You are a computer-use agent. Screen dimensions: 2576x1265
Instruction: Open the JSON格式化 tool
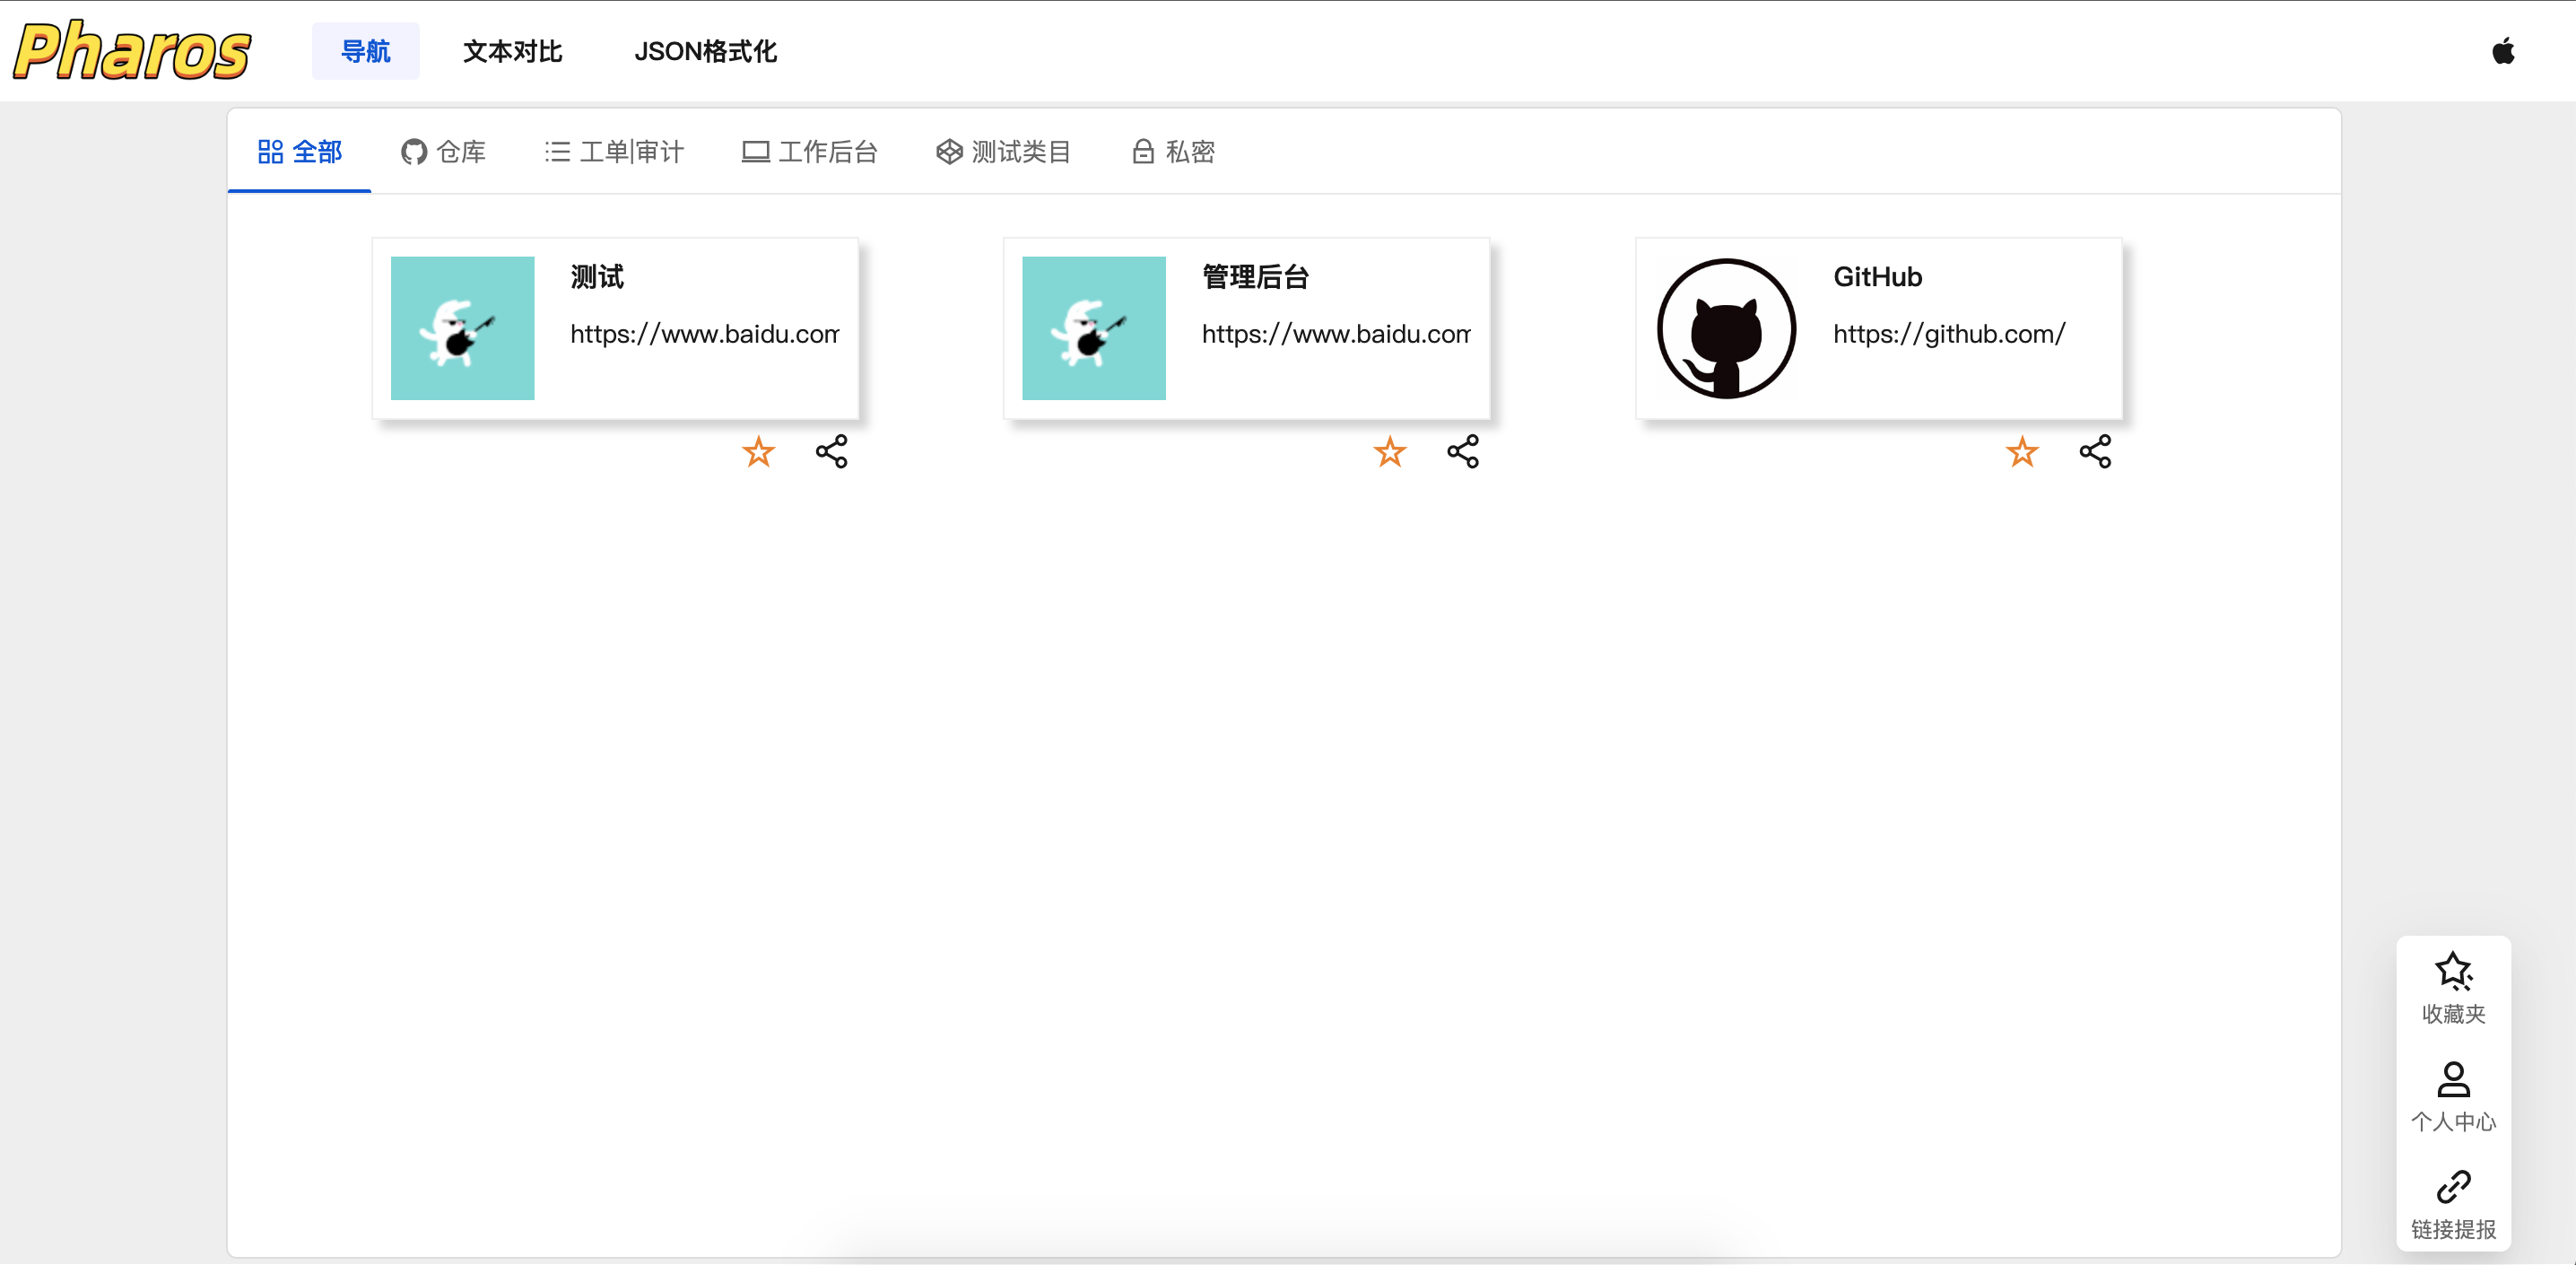point(706,51)
